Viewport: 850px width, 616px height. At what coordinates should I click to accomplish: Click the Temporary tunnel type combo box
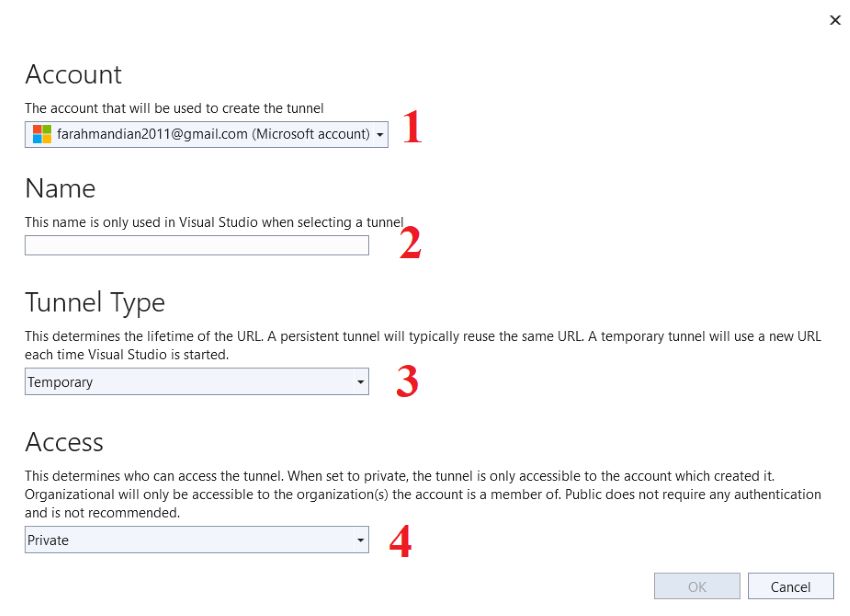click(197, 382)
